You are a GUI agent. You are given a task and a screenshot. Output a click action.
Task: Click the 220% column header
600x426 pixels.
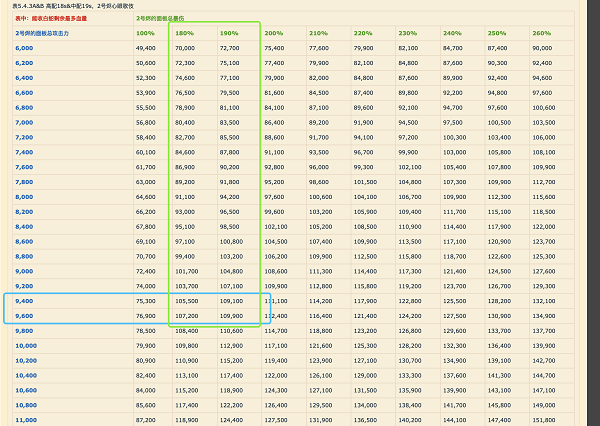pyautogui.click(x=364, y=33)
